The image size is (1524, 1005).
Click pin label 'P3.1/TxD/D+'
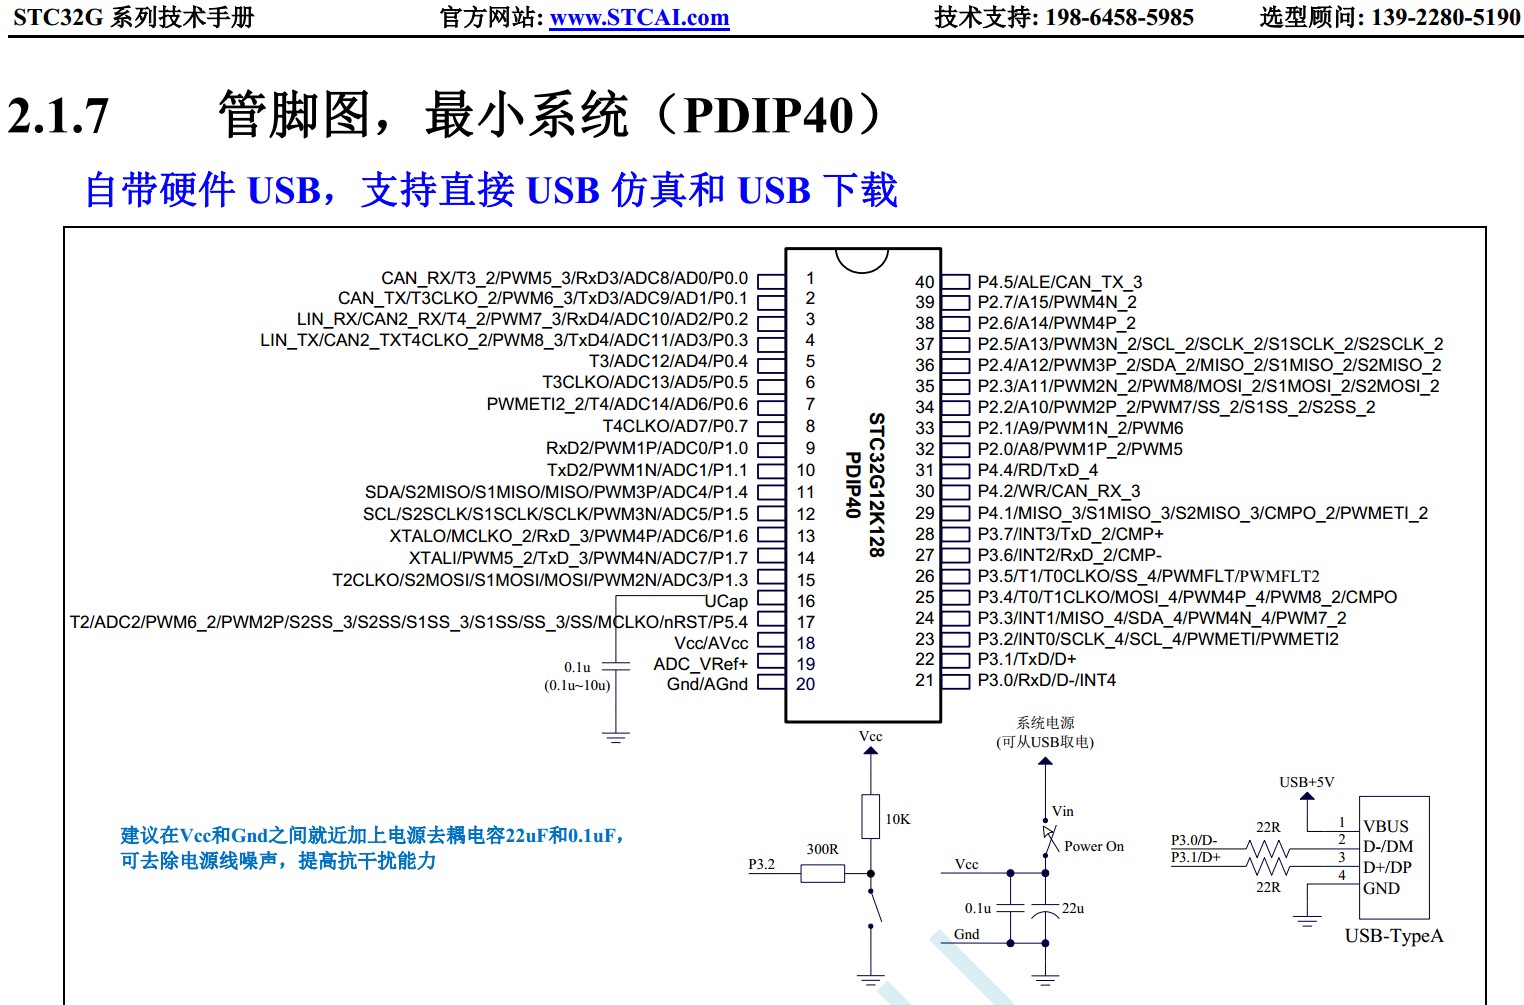click(1027, 659)
